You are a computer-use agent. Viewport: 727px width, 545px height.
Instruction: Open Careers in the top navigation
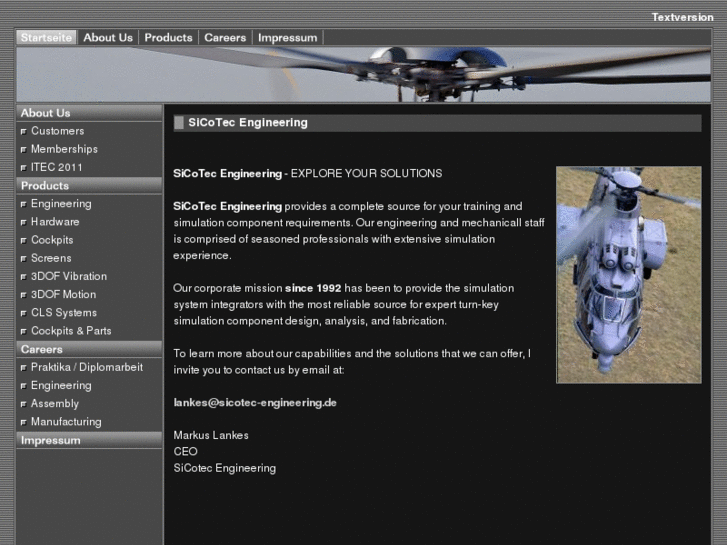225,38
